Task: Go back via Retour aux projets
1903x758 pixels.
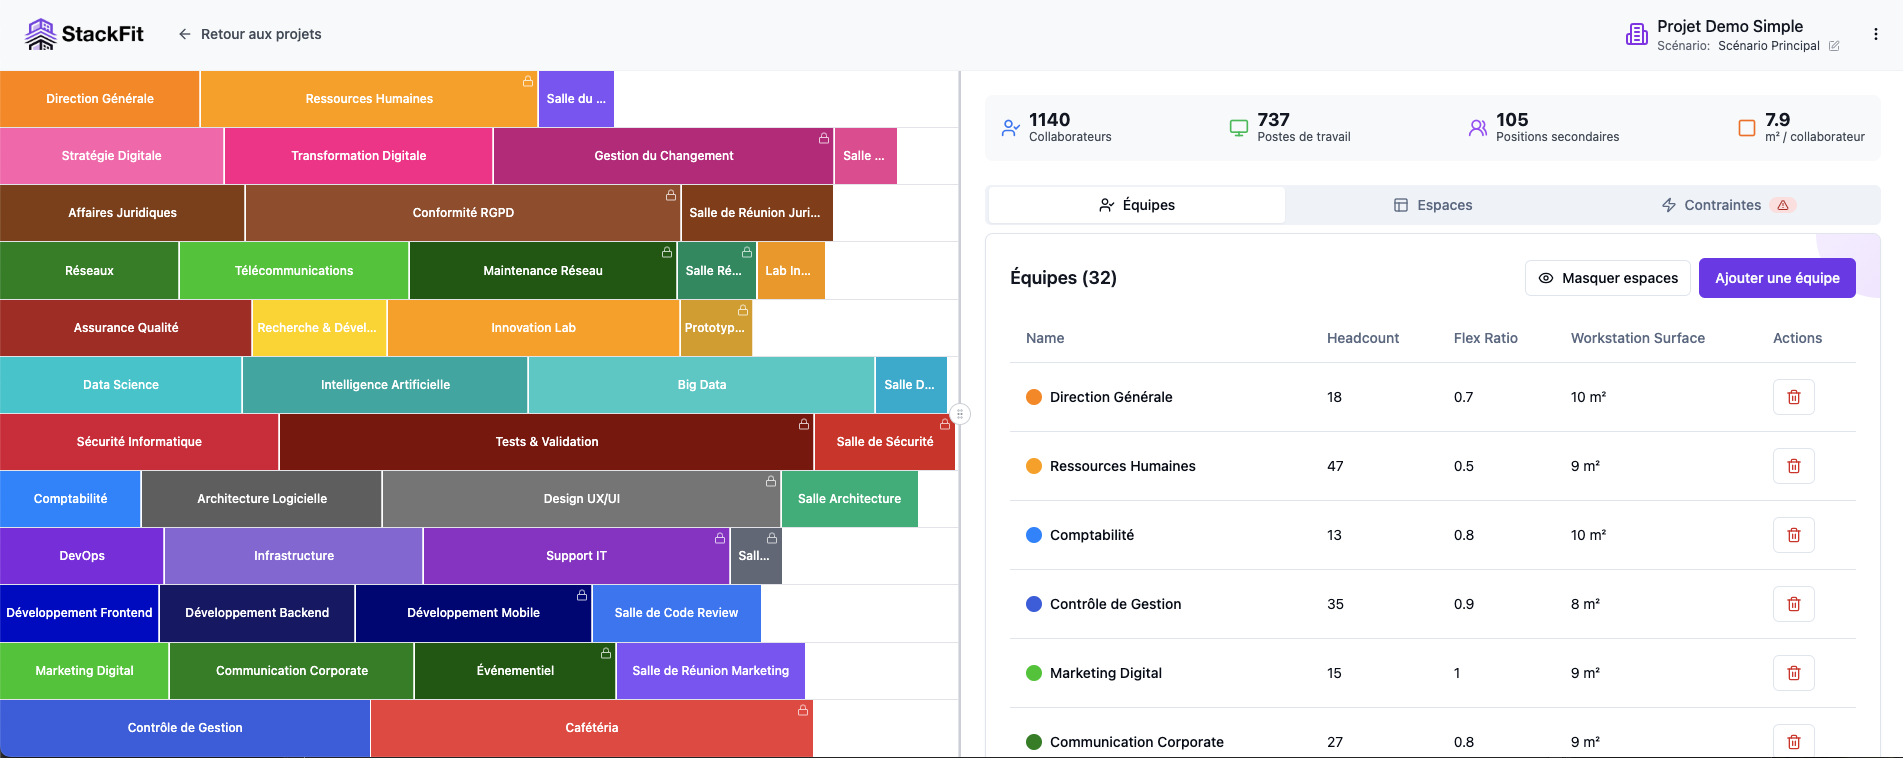Action: [x=250, y=34]
